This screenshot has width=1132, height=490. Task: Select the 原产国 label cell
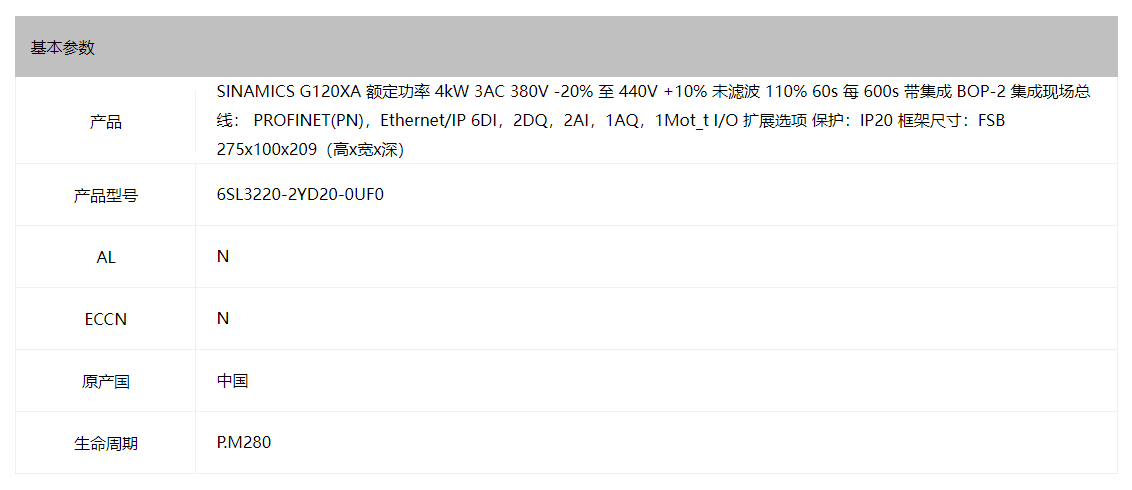point(105,381)
